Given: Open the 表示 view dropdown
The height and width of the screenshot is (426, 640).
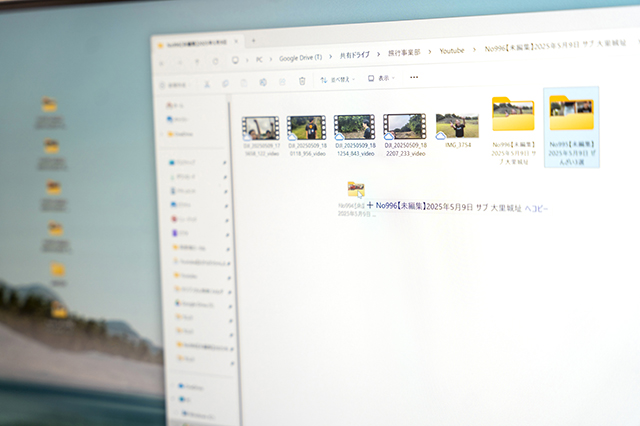Looking at the screenshot, I should pyautogui.click(x=381, y=78).
